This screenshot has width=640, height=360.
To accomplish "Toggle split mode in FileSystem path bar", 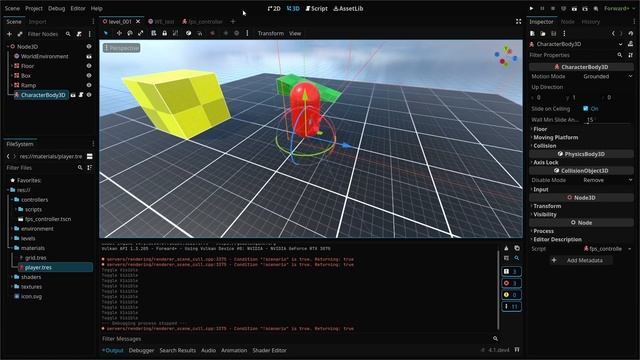I will point(89,156).
